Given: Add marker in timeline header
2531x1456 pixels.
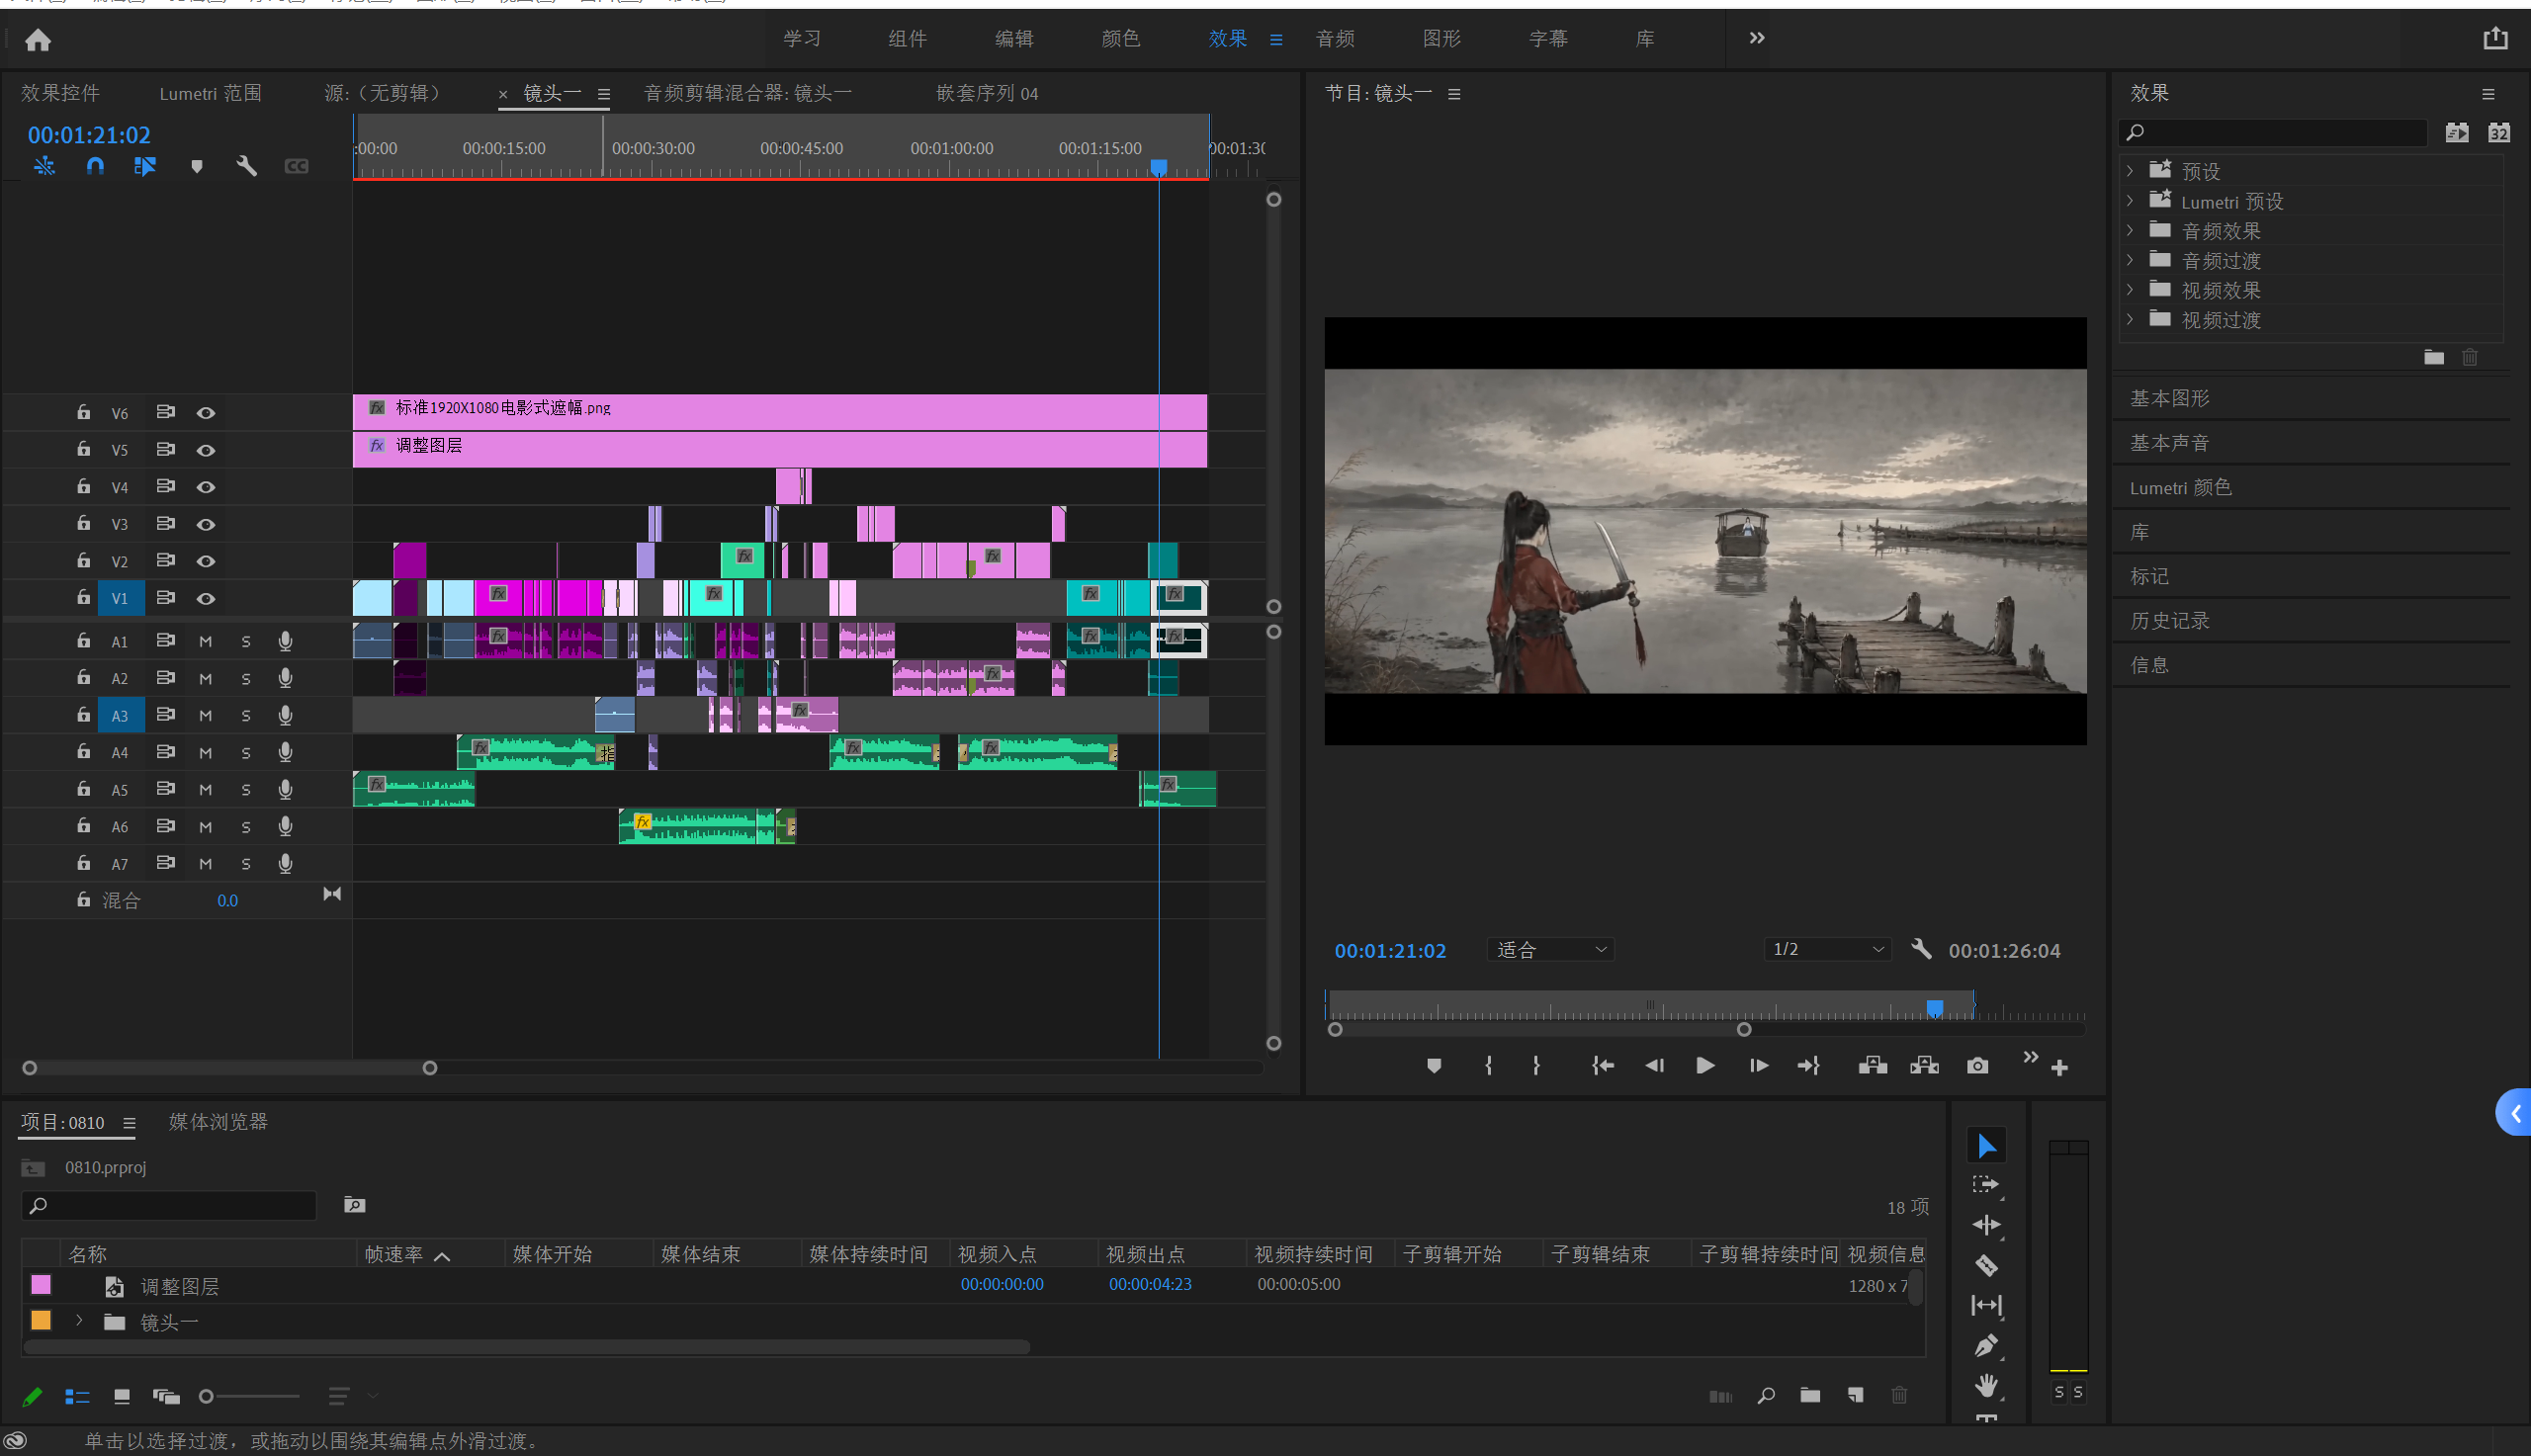Looking at the screenshot, I should click(197, 166).
